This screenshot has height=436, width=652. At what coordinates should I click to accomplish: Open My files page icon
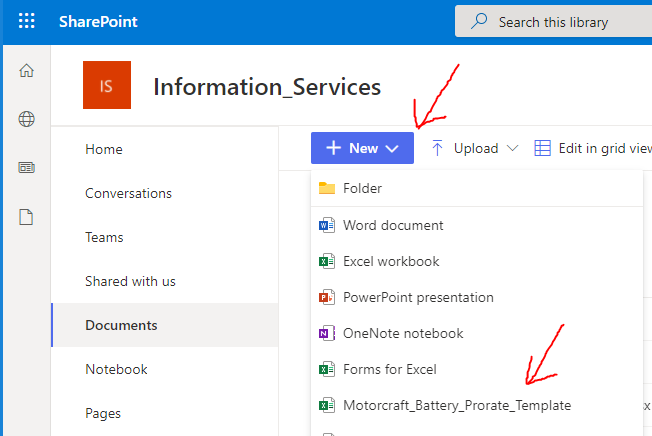(26, 217)
